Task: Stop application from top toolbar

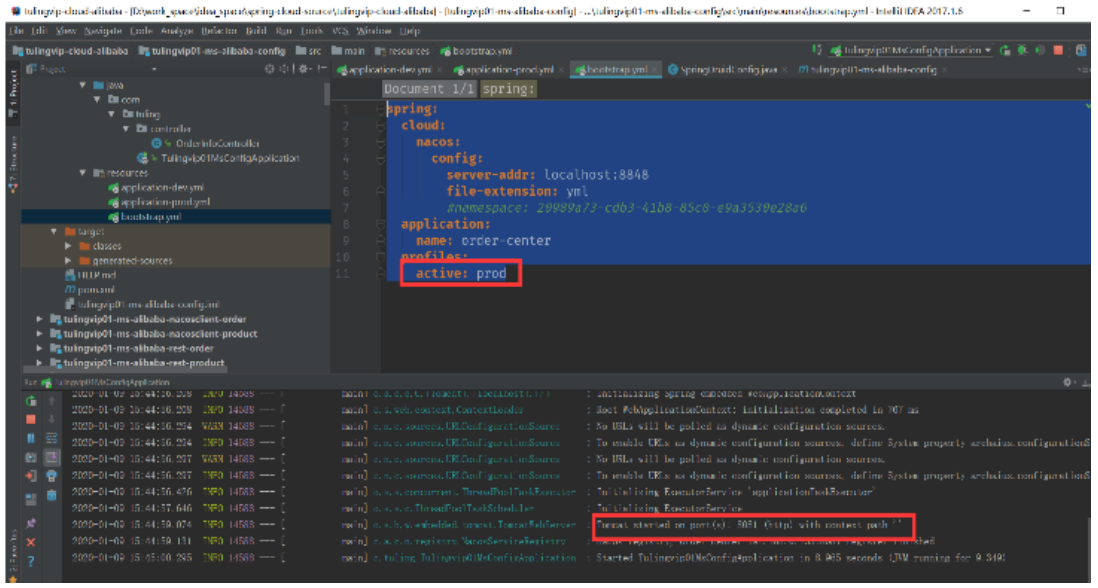Action: tap(1058, 50)
